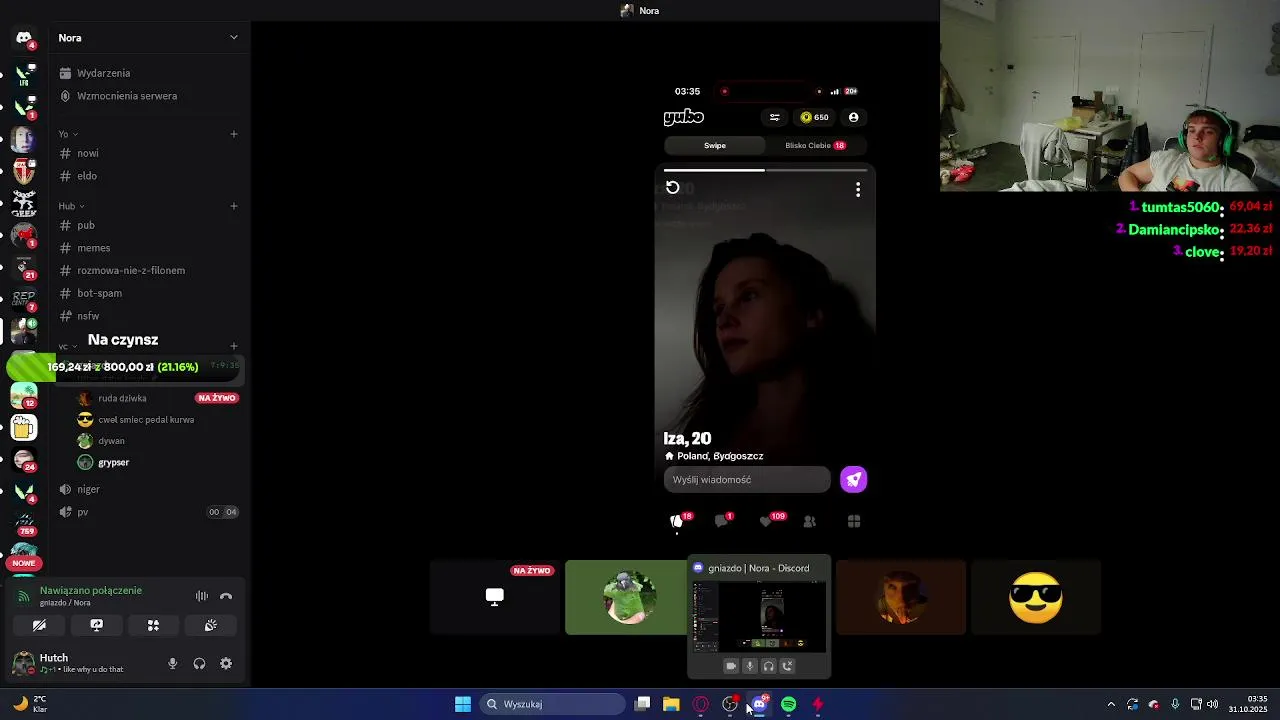Toggle deafen in Discord taskbar preview
The width and height of the screenshot is (1280, 720).
(x=768, y=666)
